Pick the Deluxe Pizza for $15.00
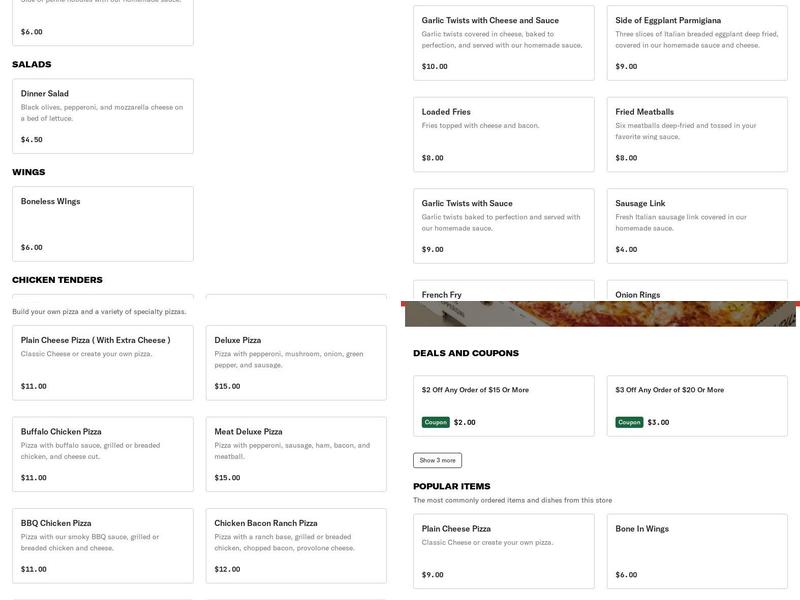 pos(296,362)
